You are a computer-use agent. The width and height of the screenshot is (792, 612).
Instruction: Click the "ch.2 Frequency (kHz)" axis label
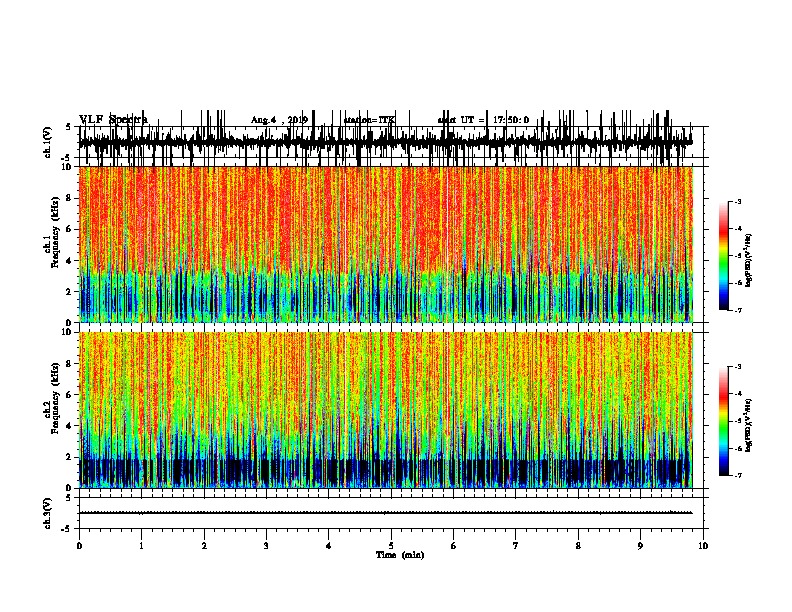[x=52, y=398]
